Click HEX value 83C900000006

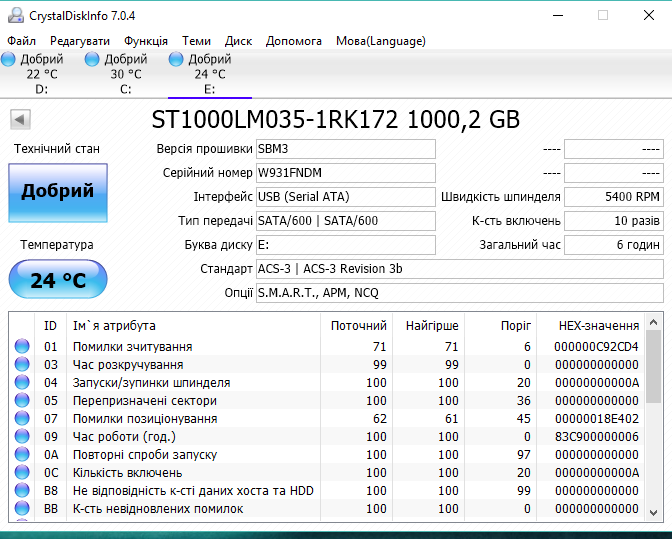point(596,436)
